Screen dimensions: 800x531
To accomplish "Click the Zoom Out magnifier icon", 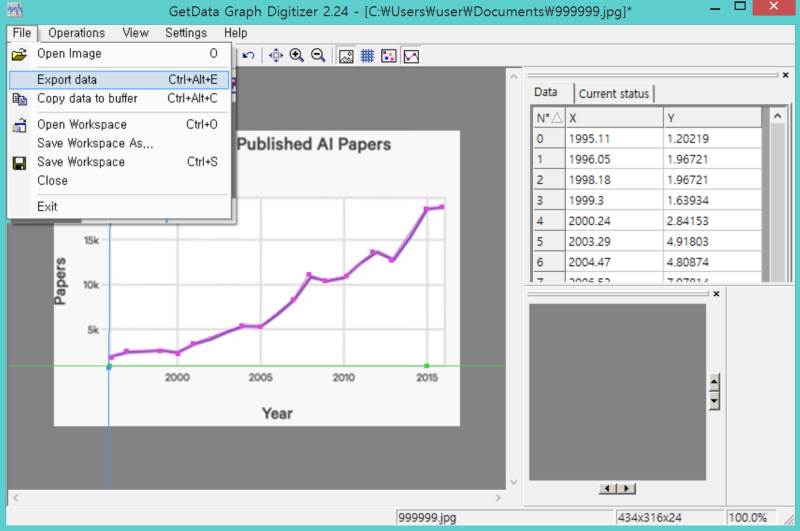I will [318, 55].
